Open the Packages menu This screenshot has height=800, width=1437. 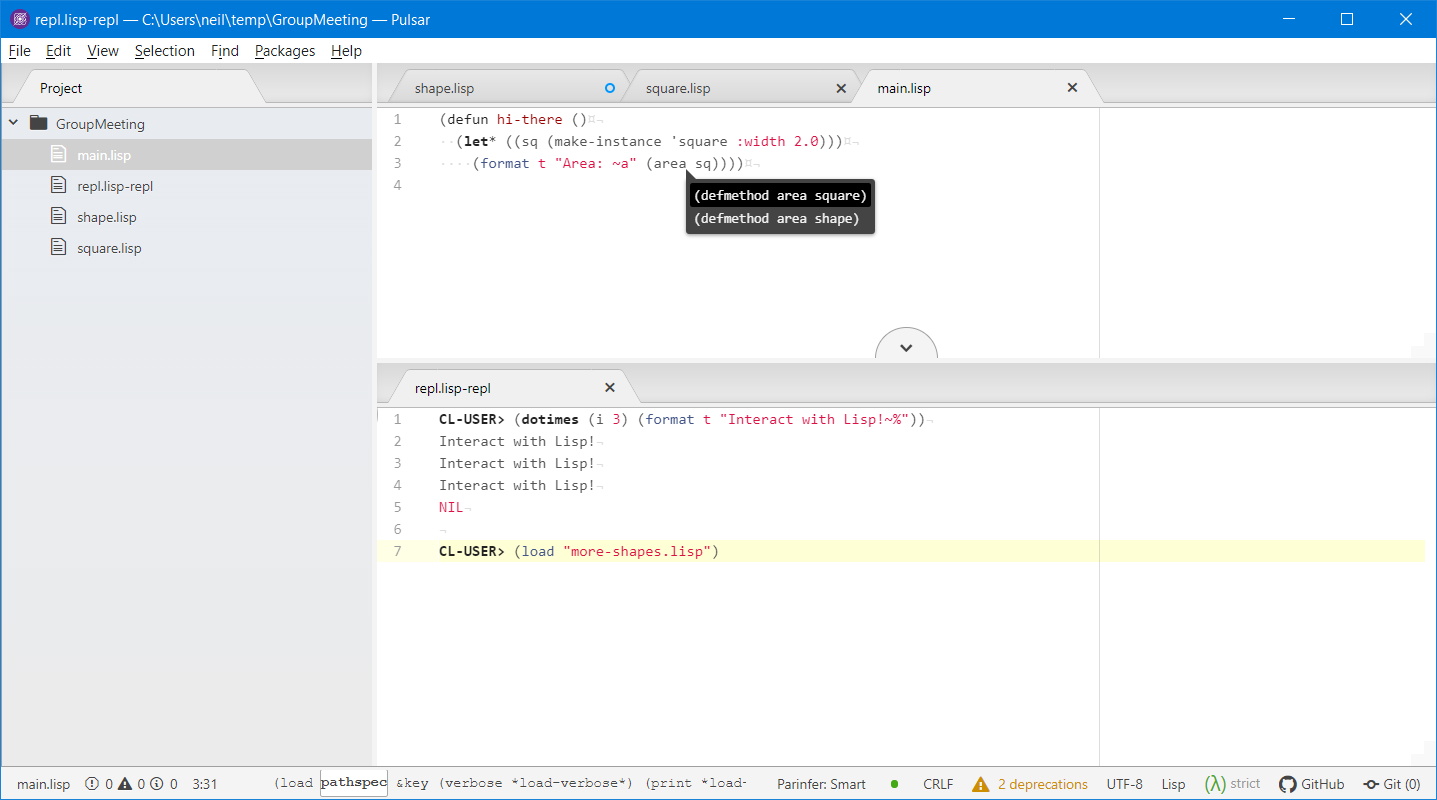pyautogui.click(x=285, y=51)
